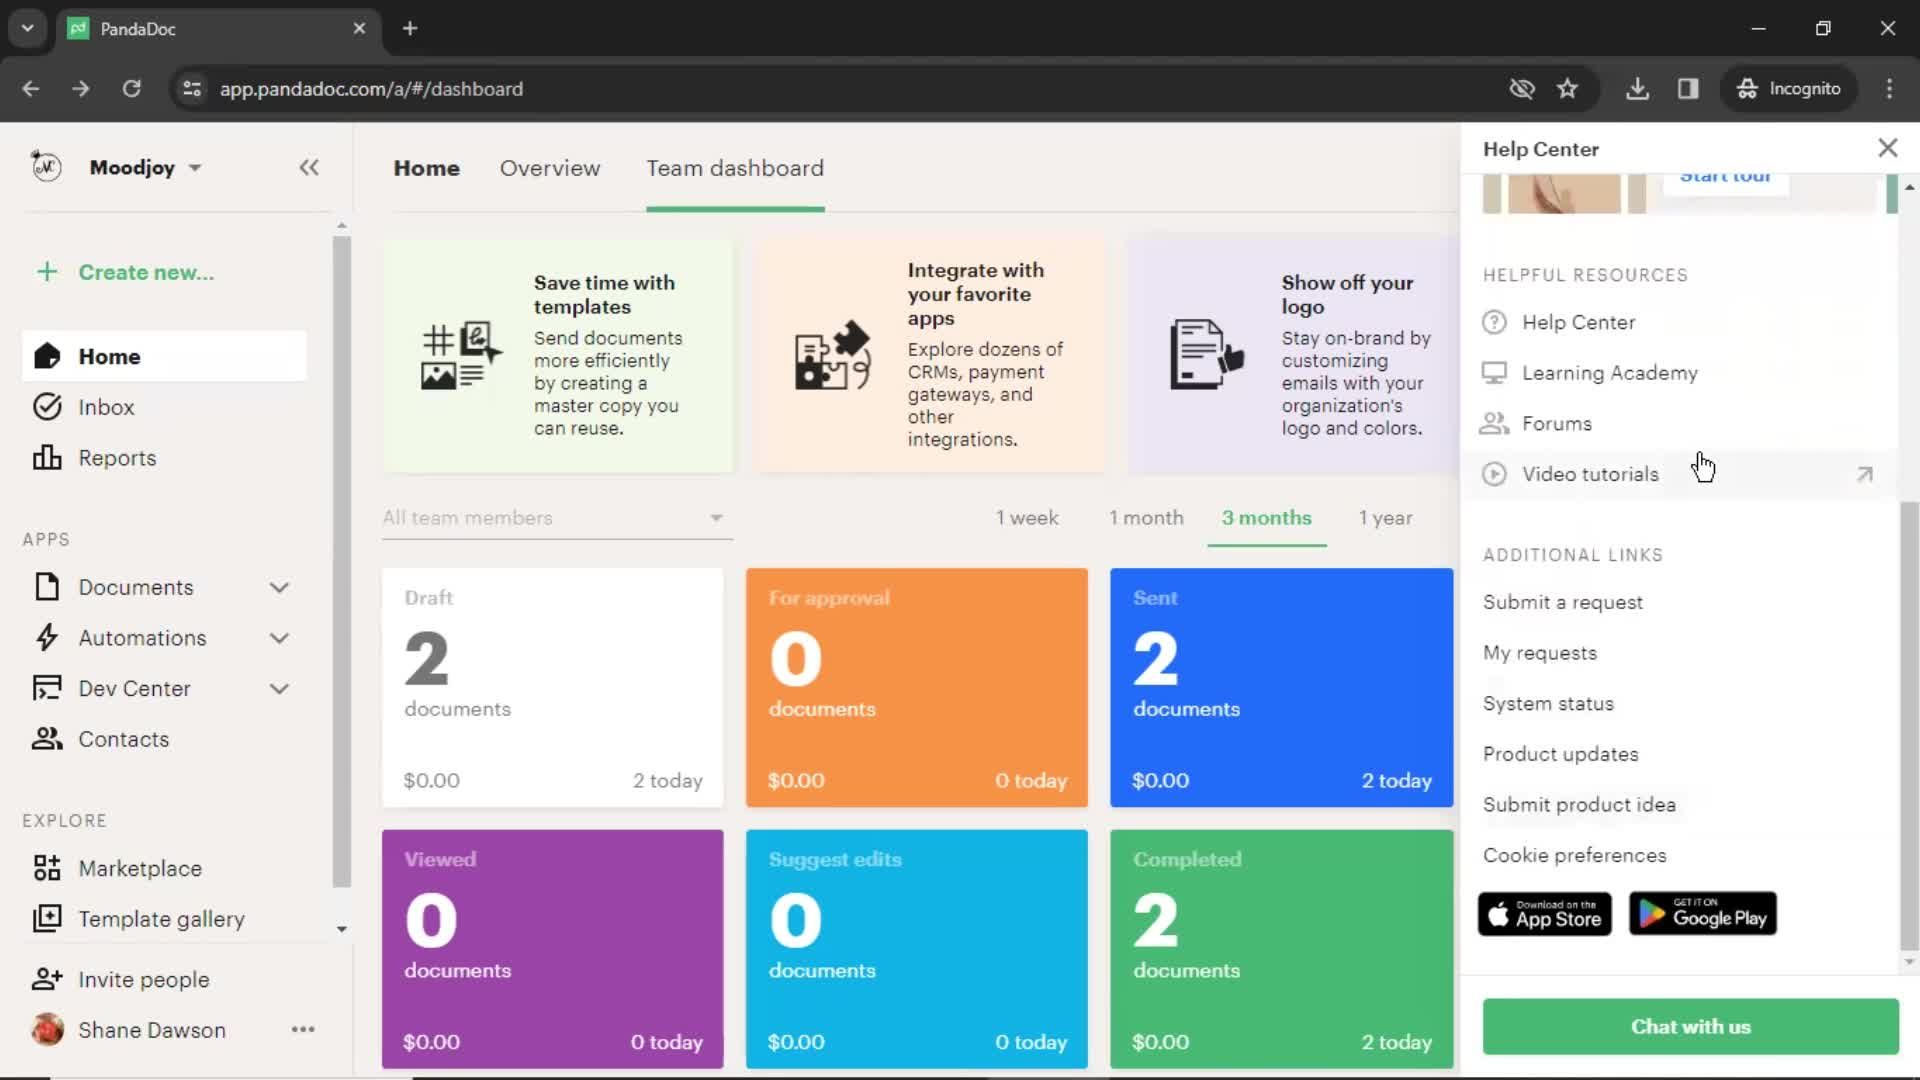Click the Learning Academy monitor icon
1920x1080 pixels.
pos(1494,373)
